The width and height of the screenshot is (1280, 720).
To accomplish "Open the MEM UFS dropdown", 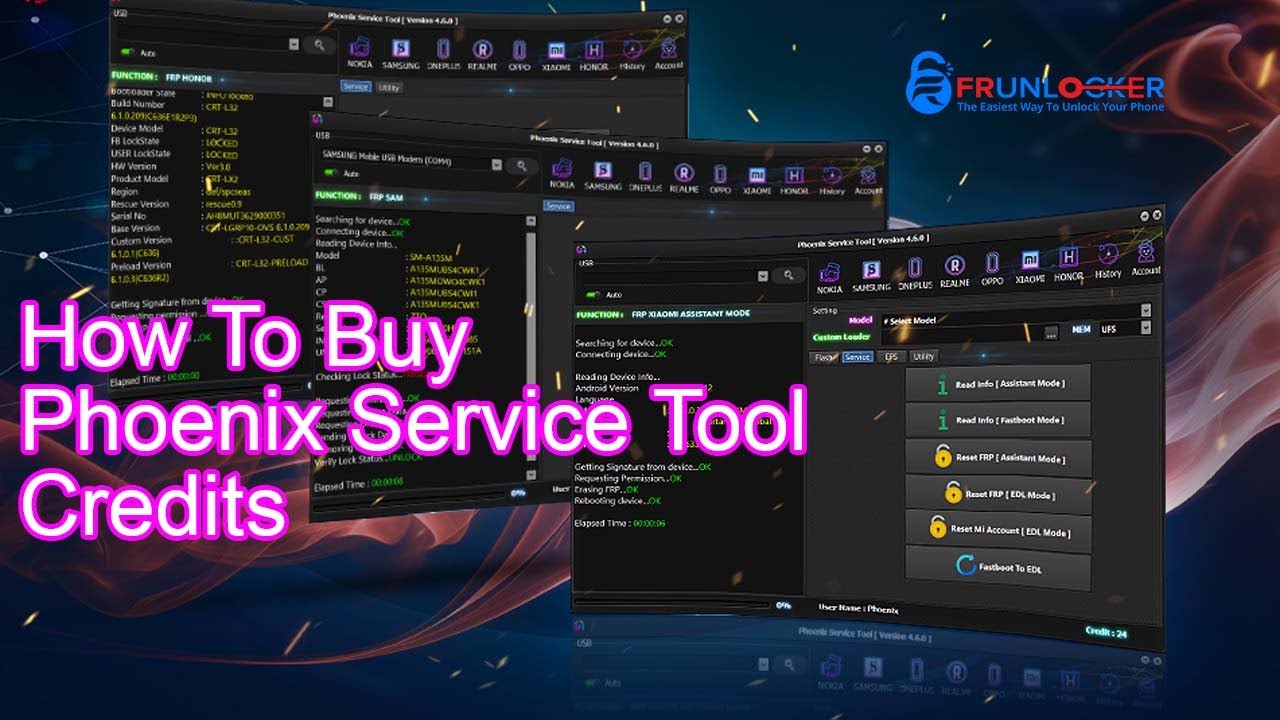I will 1146,328.
